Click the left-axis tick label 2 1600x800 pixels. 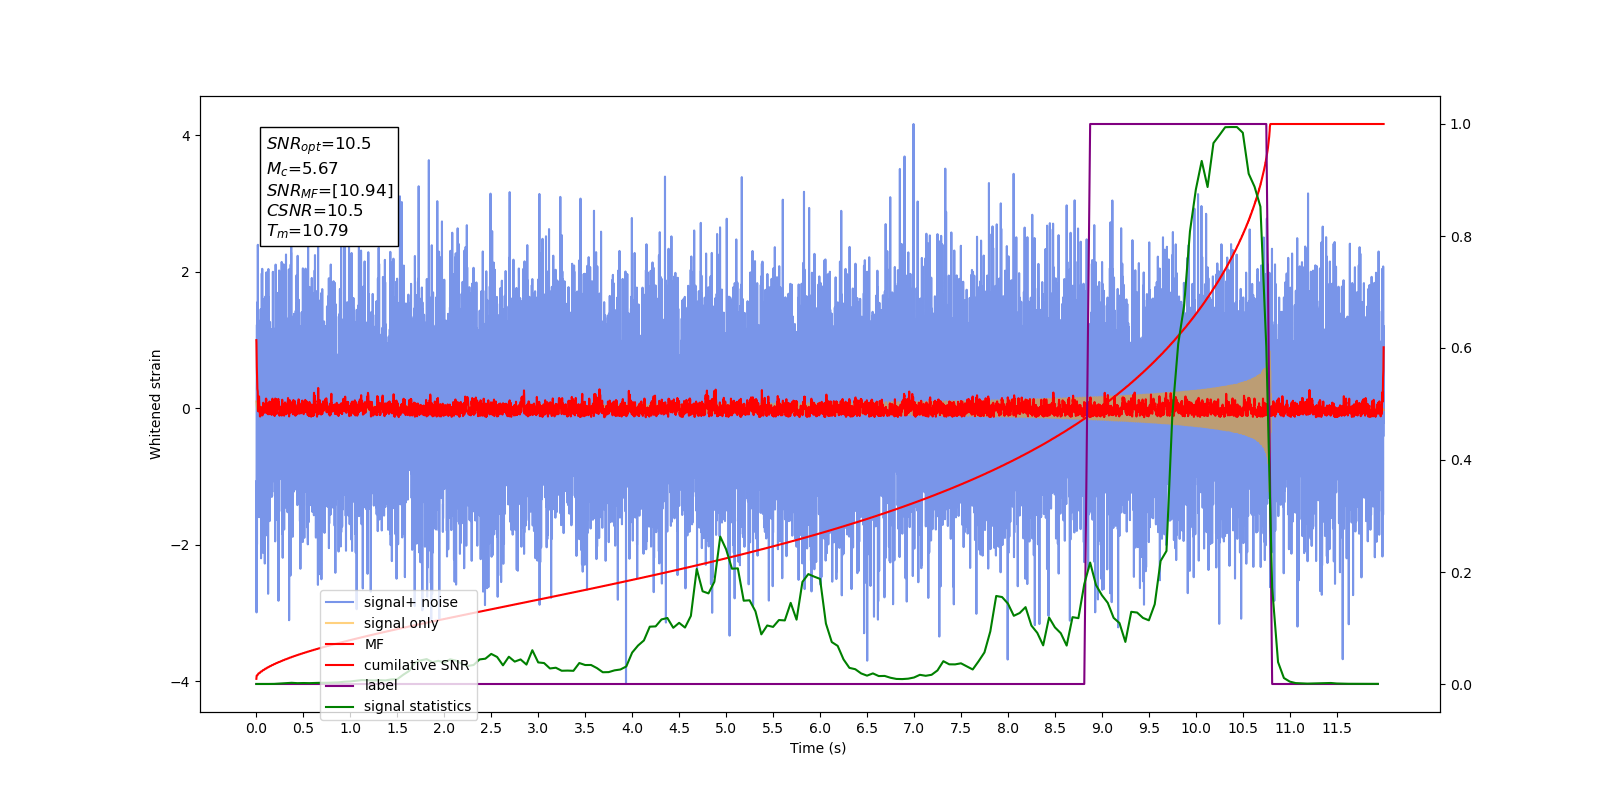[x=185, y=272]
